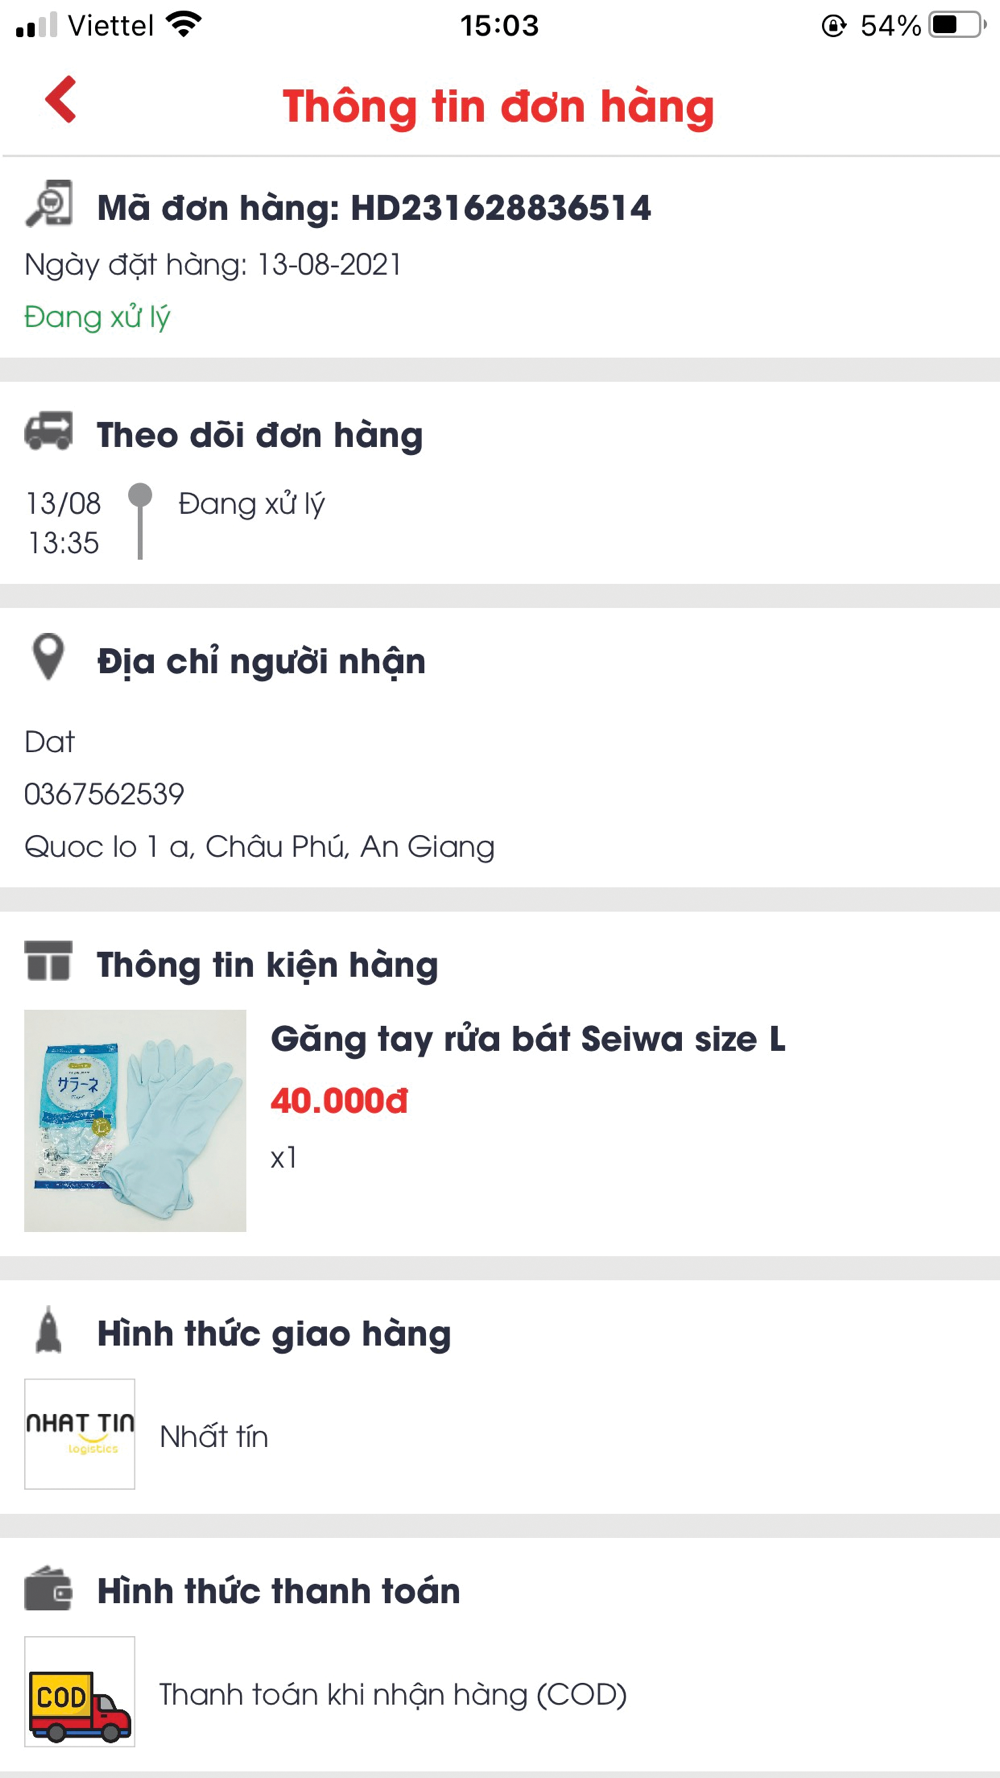Screen dimensions: 1000x1778
Task: Tap the Nhat Tin logistics logo
Action: point(80,1434)
